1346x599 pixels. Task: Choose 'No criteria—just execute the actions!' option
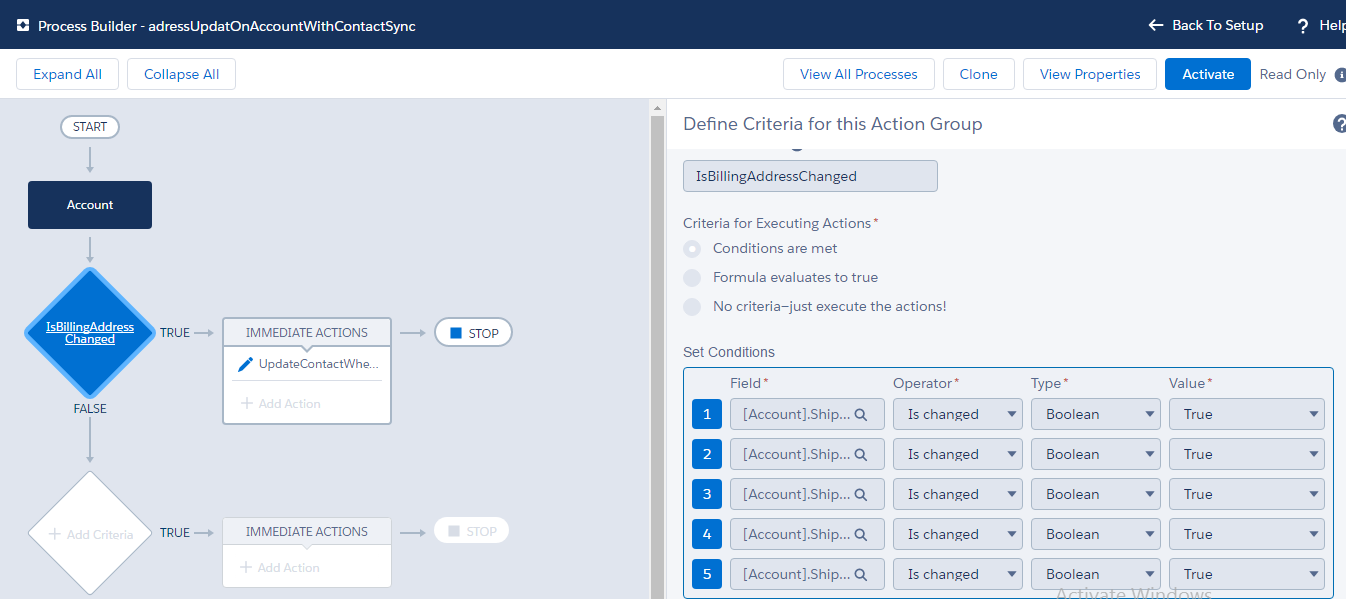click(x=692, y=307)
